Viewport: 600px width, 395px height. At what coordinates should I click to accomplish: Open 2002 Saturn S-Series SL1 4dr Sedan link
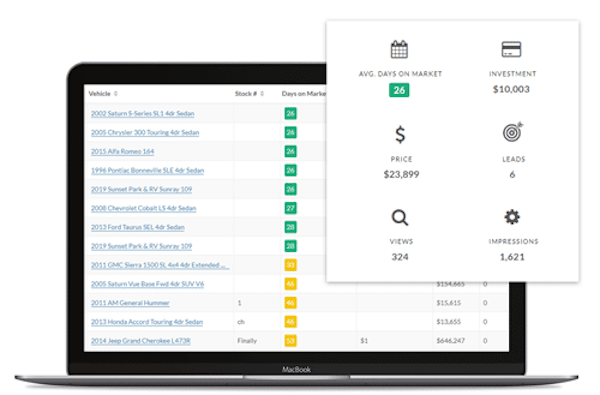pyautogui.click(x=142, y=113)
